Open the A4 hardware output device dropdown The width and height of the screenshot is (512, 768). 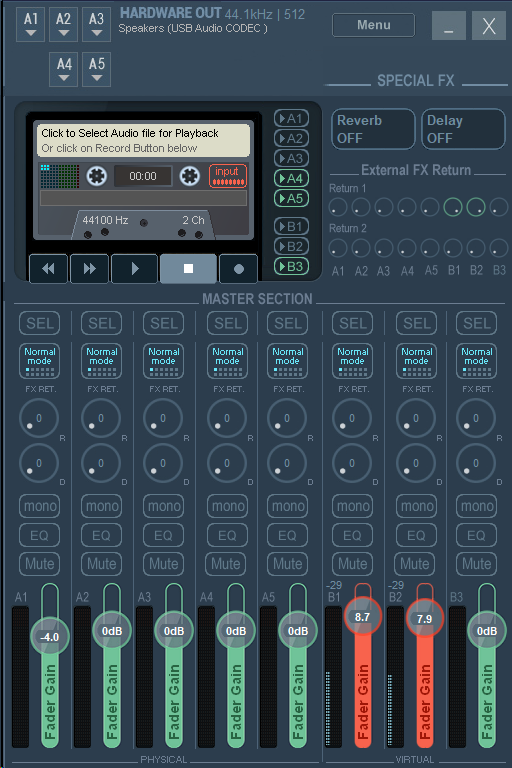(x=64, y=70)
